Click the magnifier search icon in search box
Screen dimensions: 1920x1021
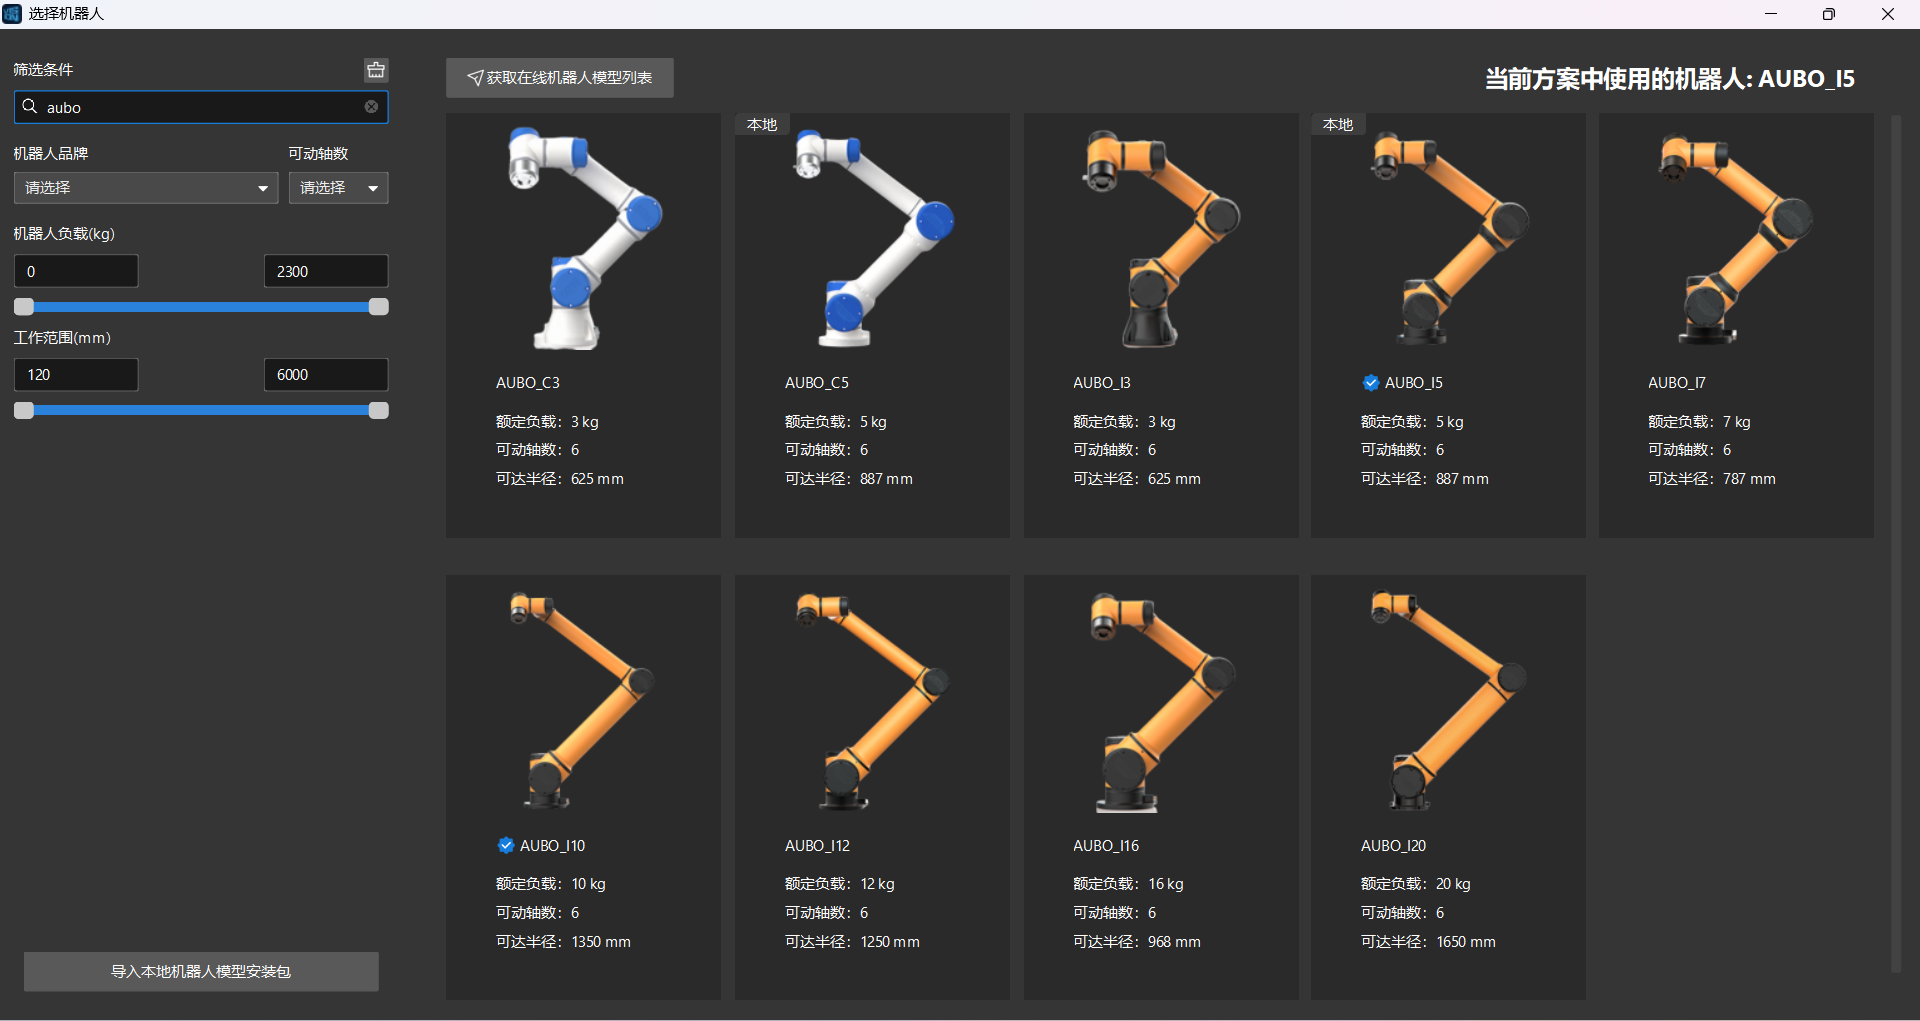click(x=30, y=107)
